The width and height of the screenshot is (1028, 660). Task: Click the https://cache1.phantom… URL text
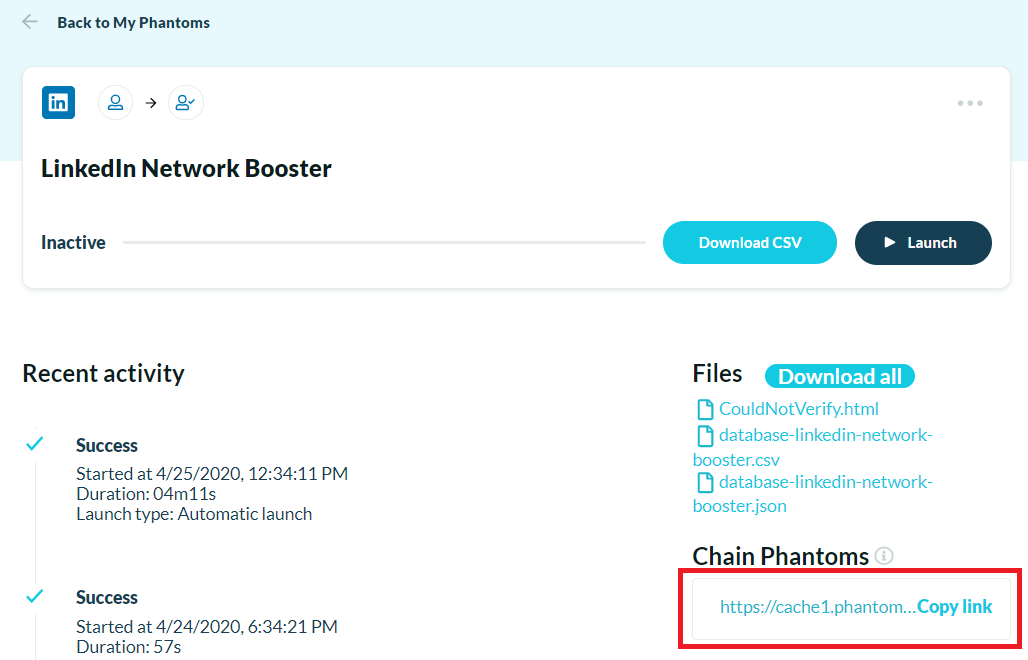pos(818,607)
